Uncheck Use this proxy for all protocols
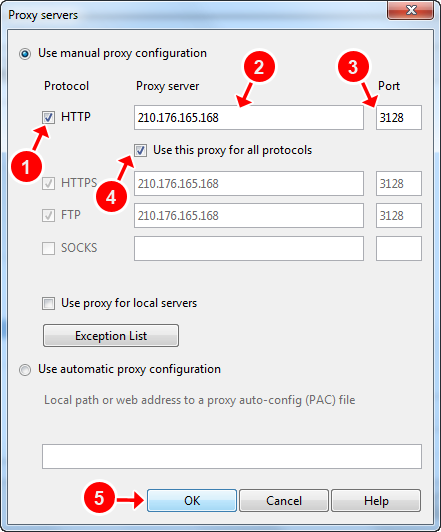The height and width of the screenshot is (532, 441). (140, 150)
